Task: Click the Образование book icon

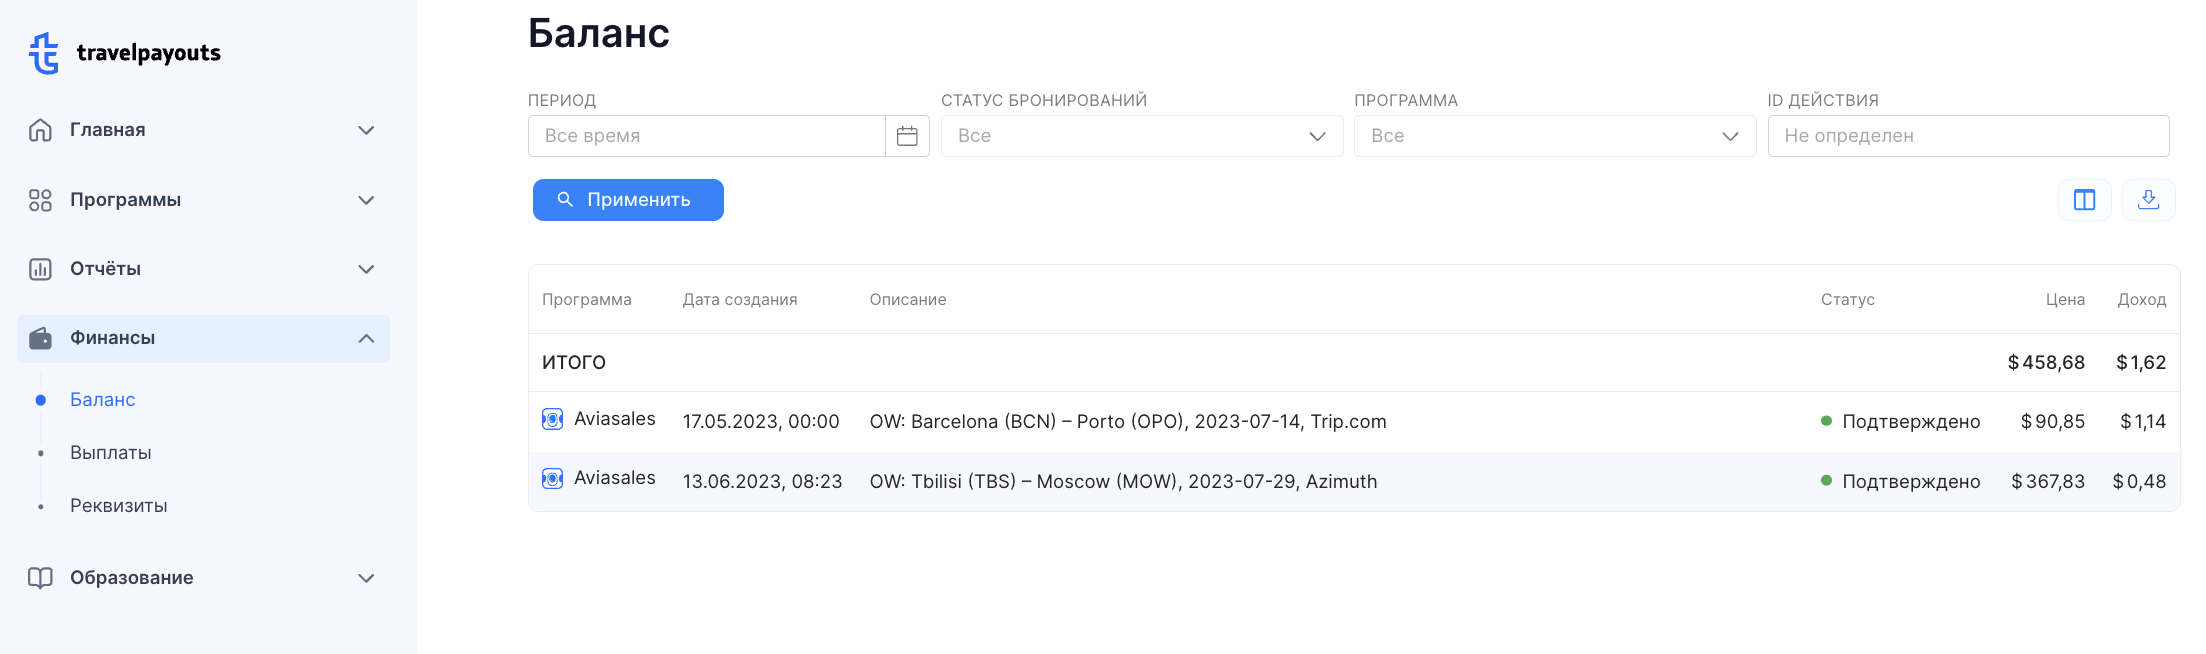Action: 40,578
